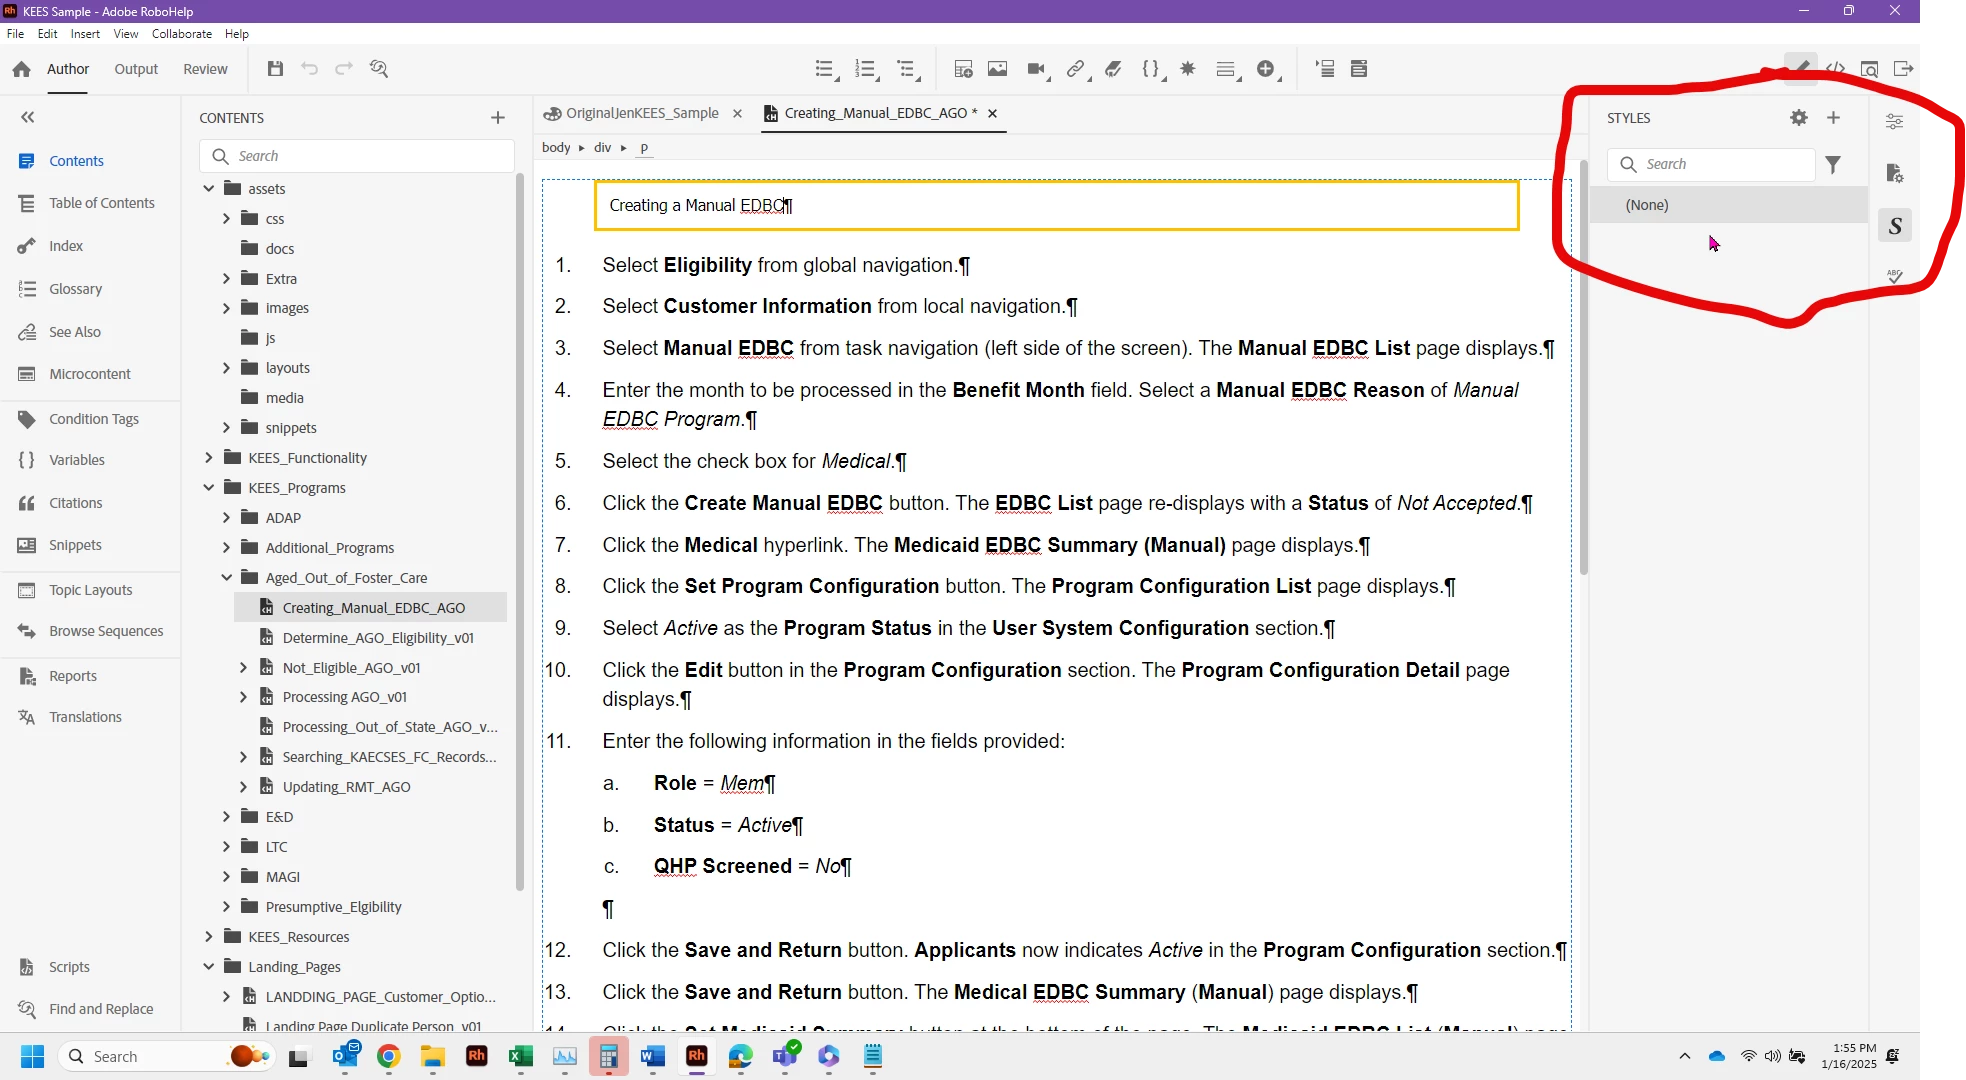Screen dimensions: 1966x1080
Task: Click the Contents search field
Action: coord(370,156)
